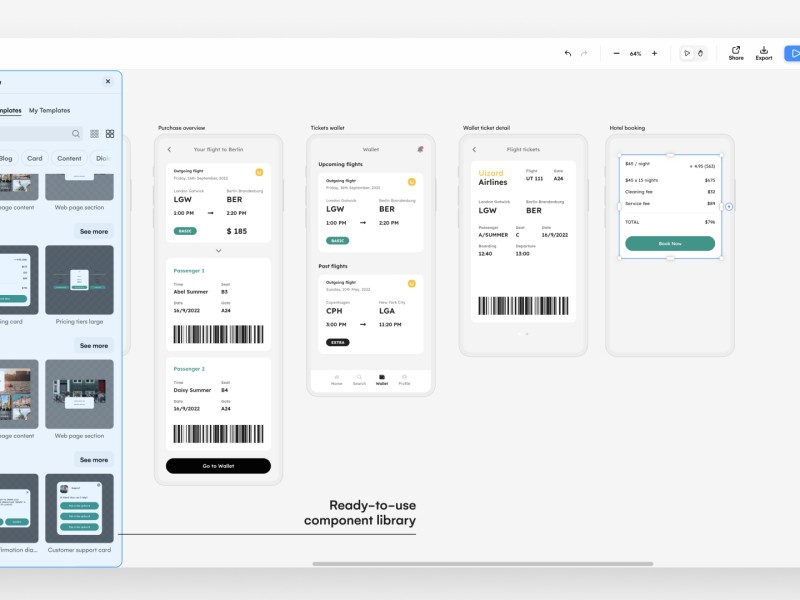This screenshot has width=800, height=600.
Task: Click See more above Customer support card
Action: click(x=94, y=460)
